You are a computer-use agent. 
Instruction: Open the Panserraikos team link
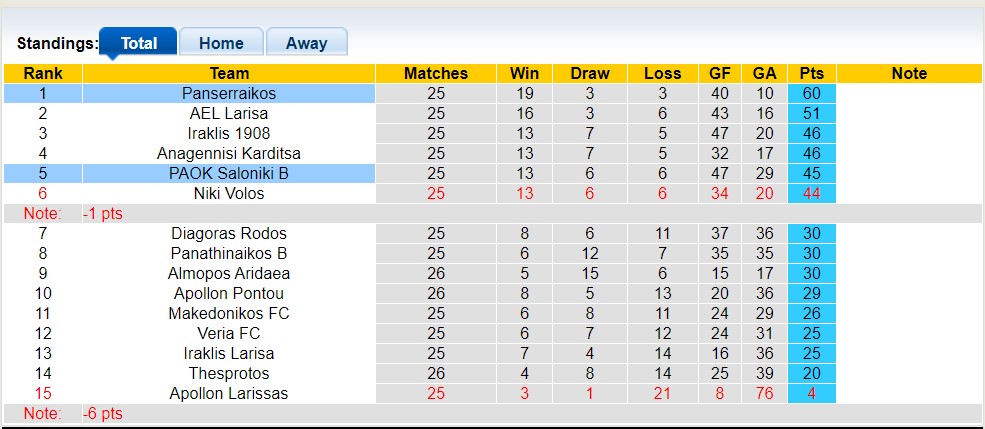pos(229,93)
